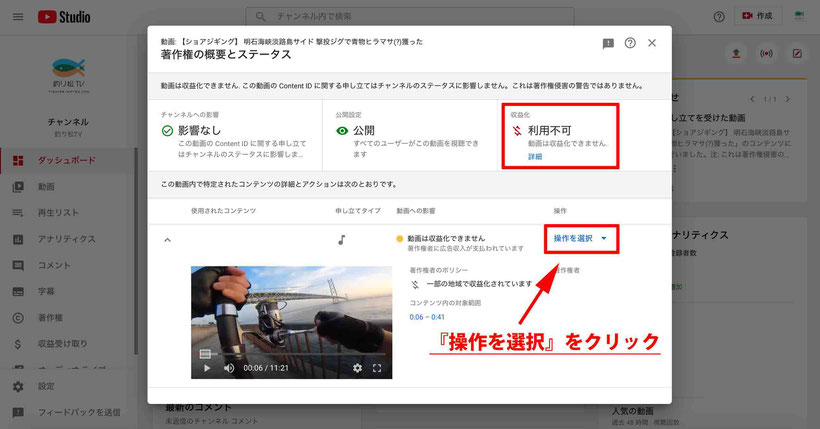Image resolution: width=820 pixels, height=429 pixels.
Task: Click the 利用不可 monetization-off icon
Action: [x=517, y=131]
